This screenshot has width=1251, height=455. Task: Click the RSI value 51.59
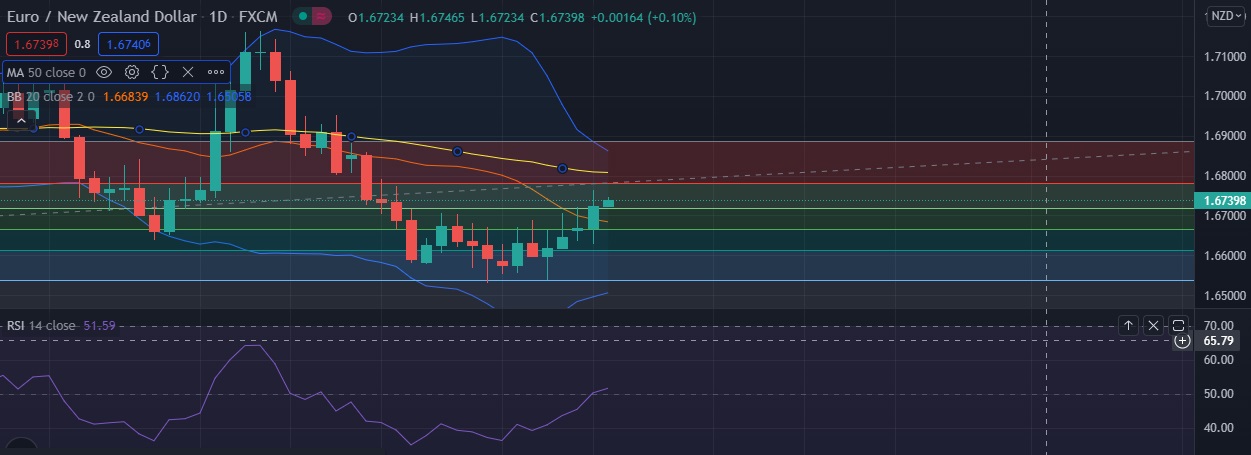(99, 325)
